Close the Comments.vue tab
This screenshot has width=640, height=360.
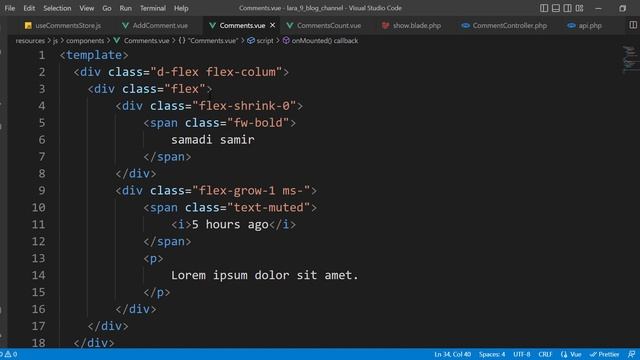[x=273, y=25]
